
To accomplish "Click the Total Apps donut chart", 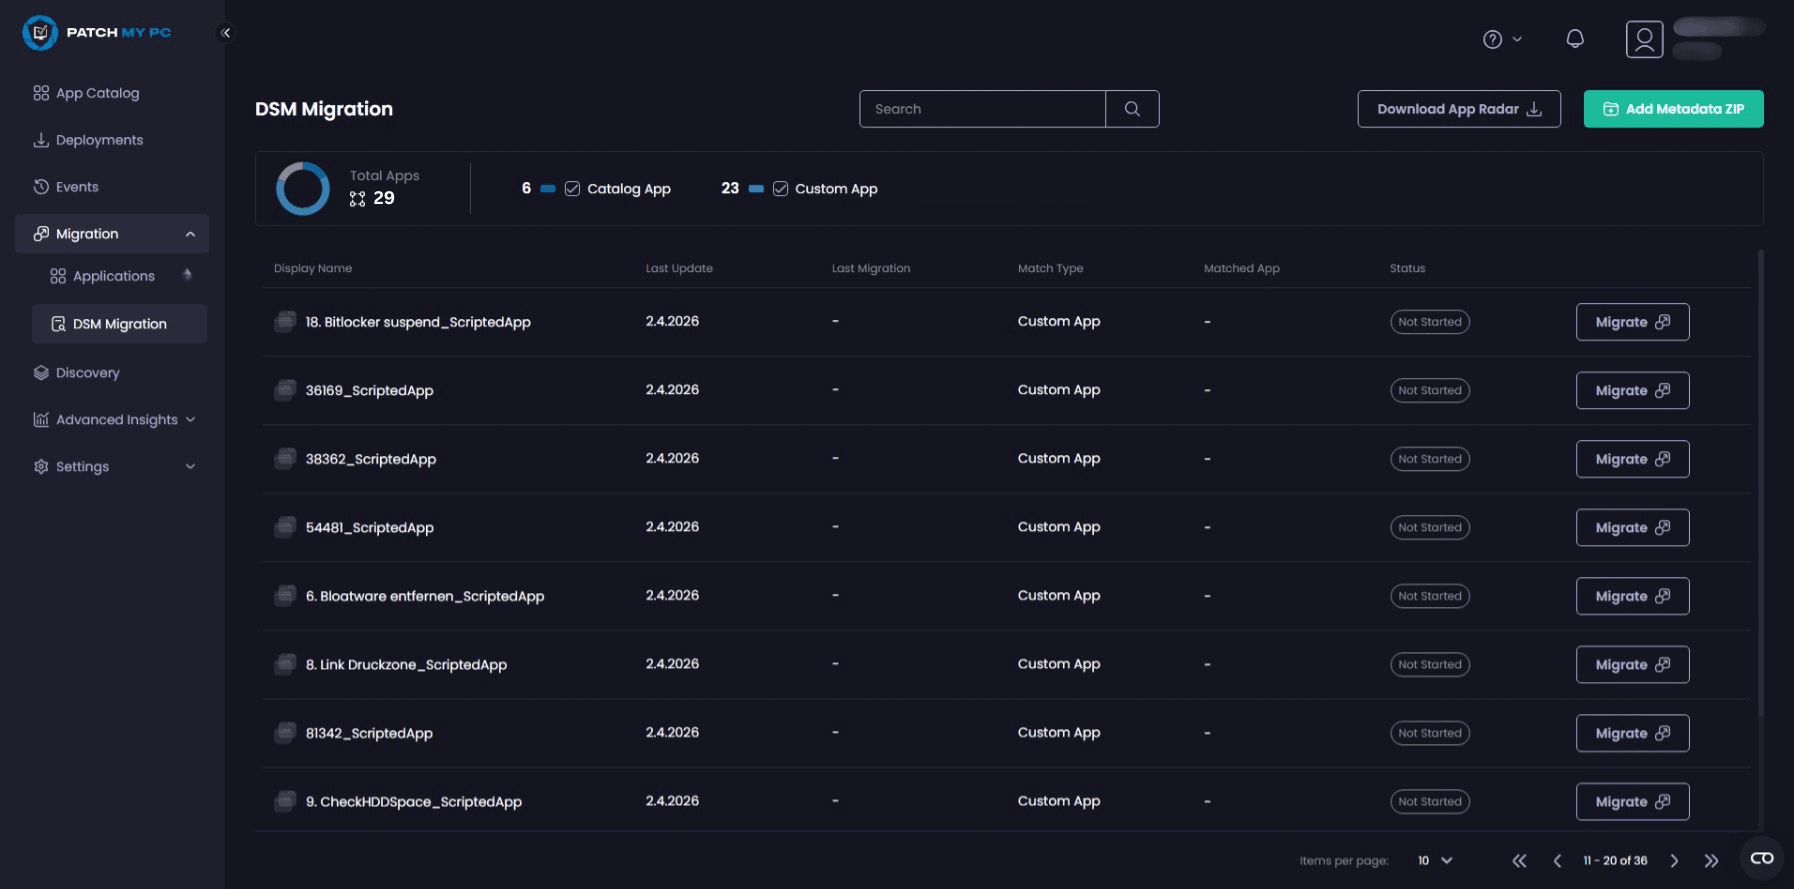I will point(303,188).
